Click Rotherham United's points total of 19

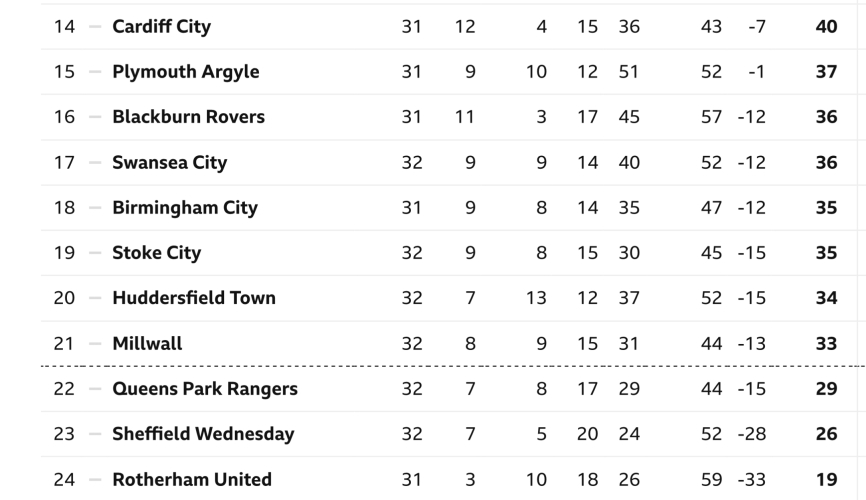coord(826,480)
